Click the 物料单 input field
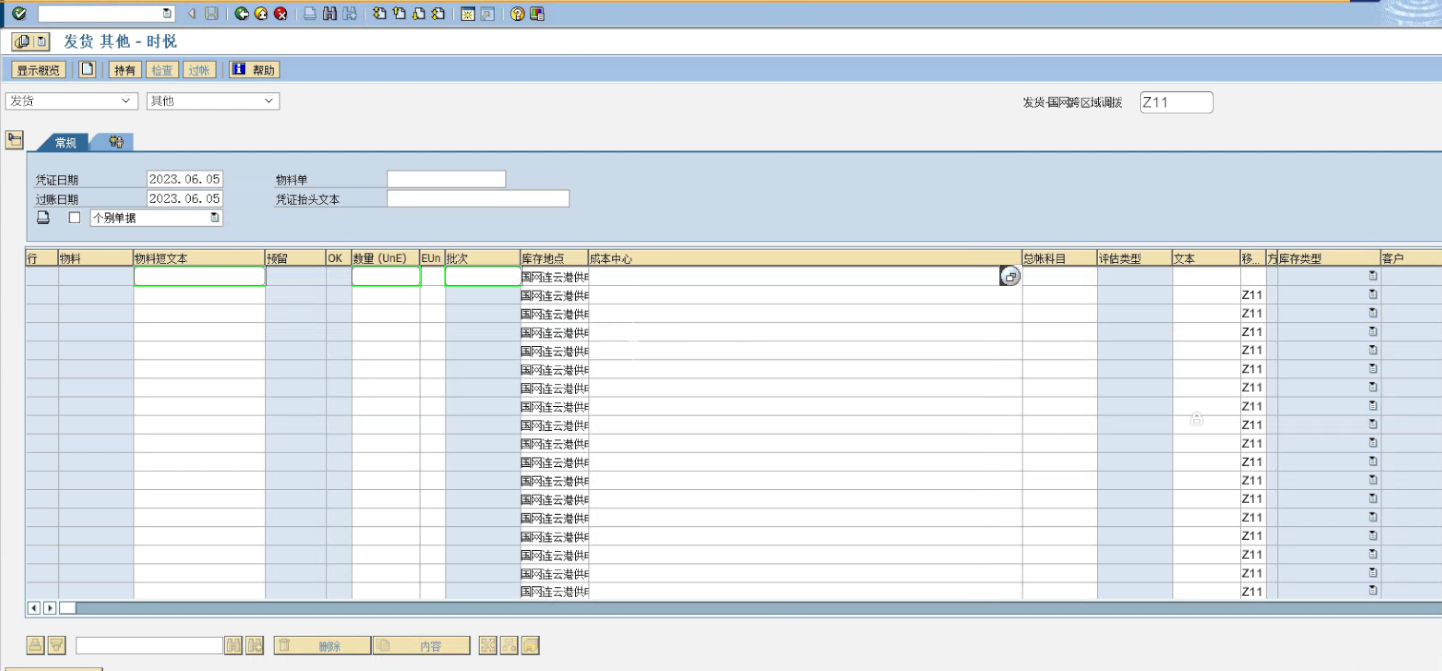 [446, 179]
